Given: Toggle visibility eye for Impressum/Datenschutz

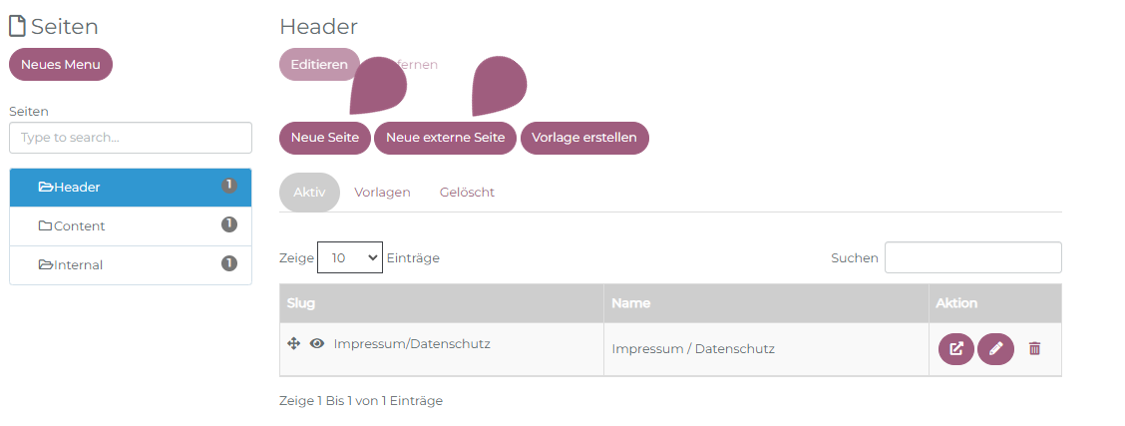Looking at the screenshot, I should [x=317, y=343].
